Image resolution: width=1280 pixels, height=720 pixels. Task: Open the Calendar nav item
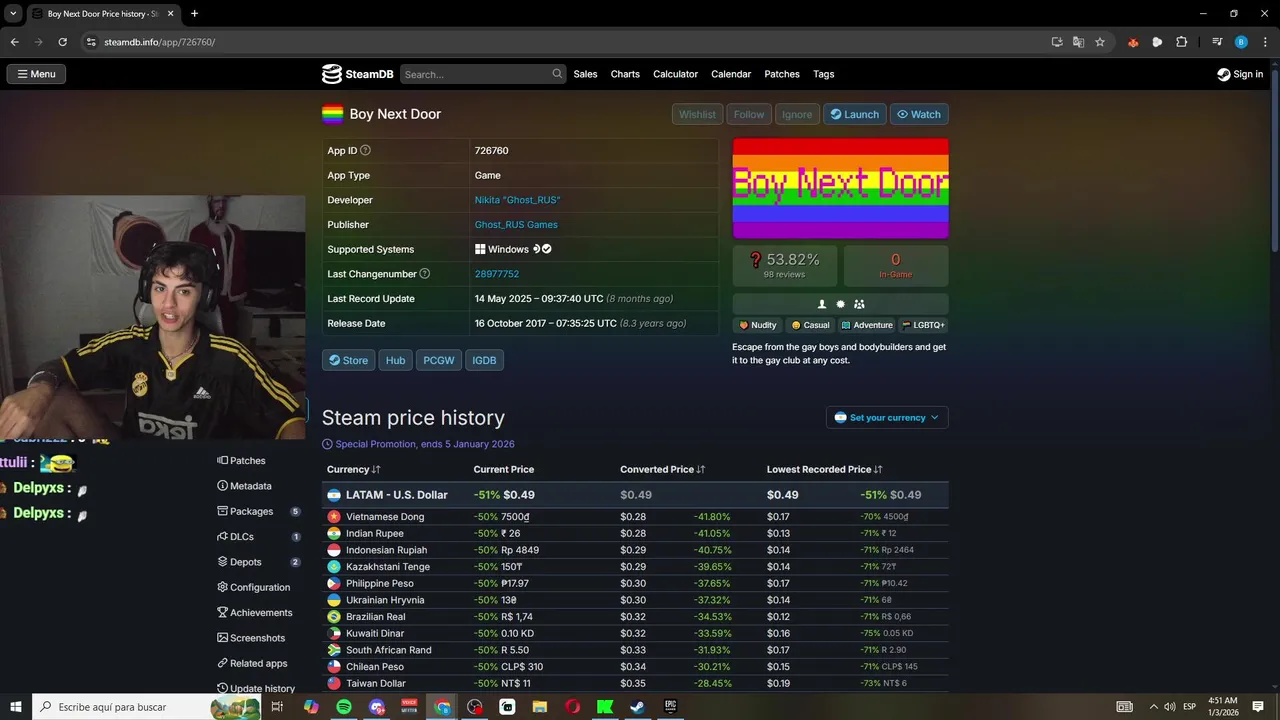pyautogui.click(x=731, y=74)
